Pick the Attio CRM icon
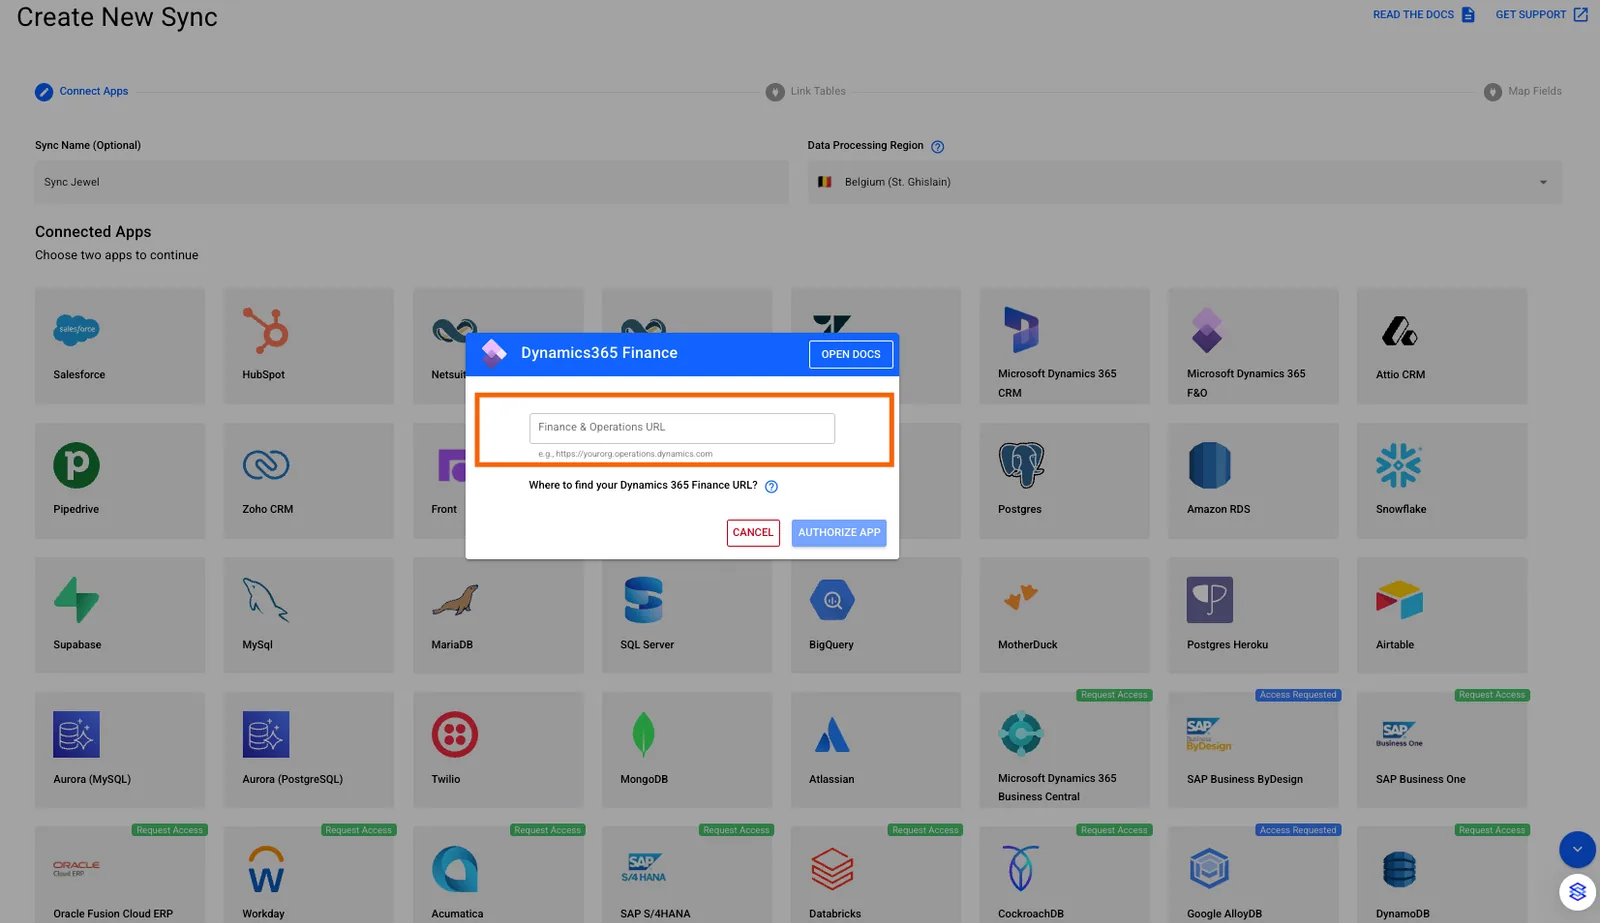This screenshot has width=1600, height=923. tap(1399, 331)
